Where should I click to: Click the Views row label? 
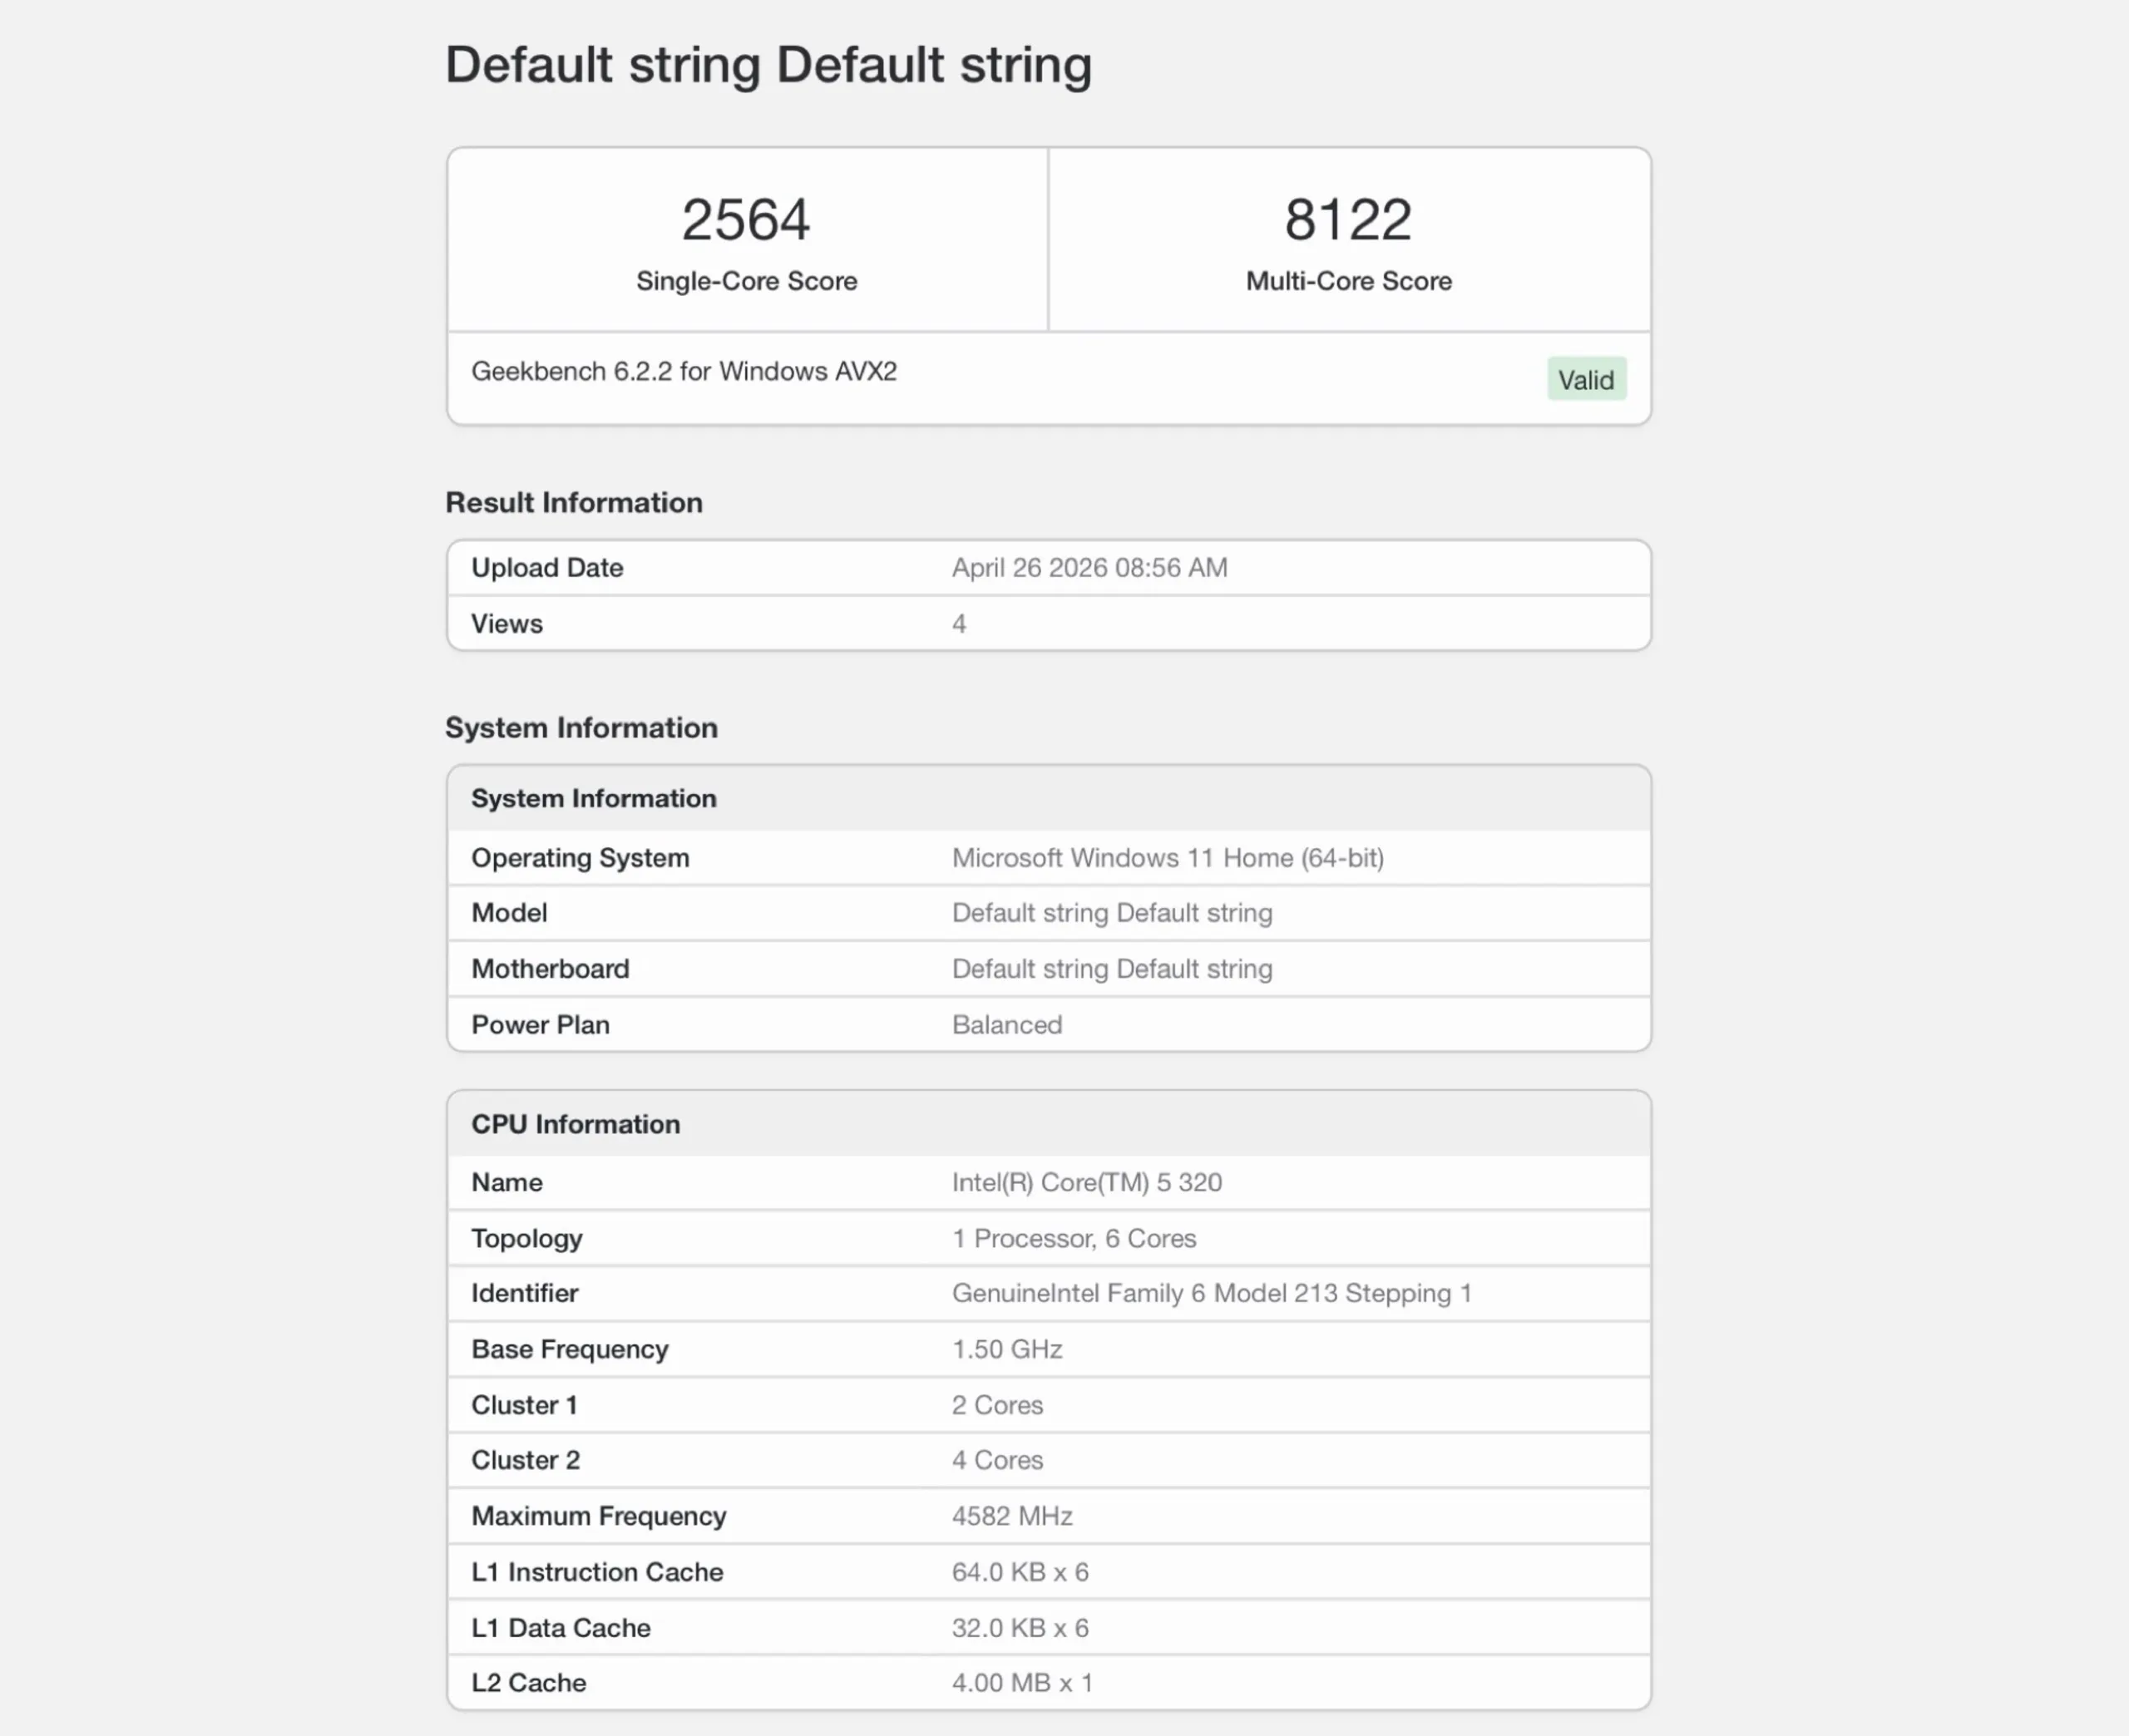pyautogui.click(x=507, y=624)
